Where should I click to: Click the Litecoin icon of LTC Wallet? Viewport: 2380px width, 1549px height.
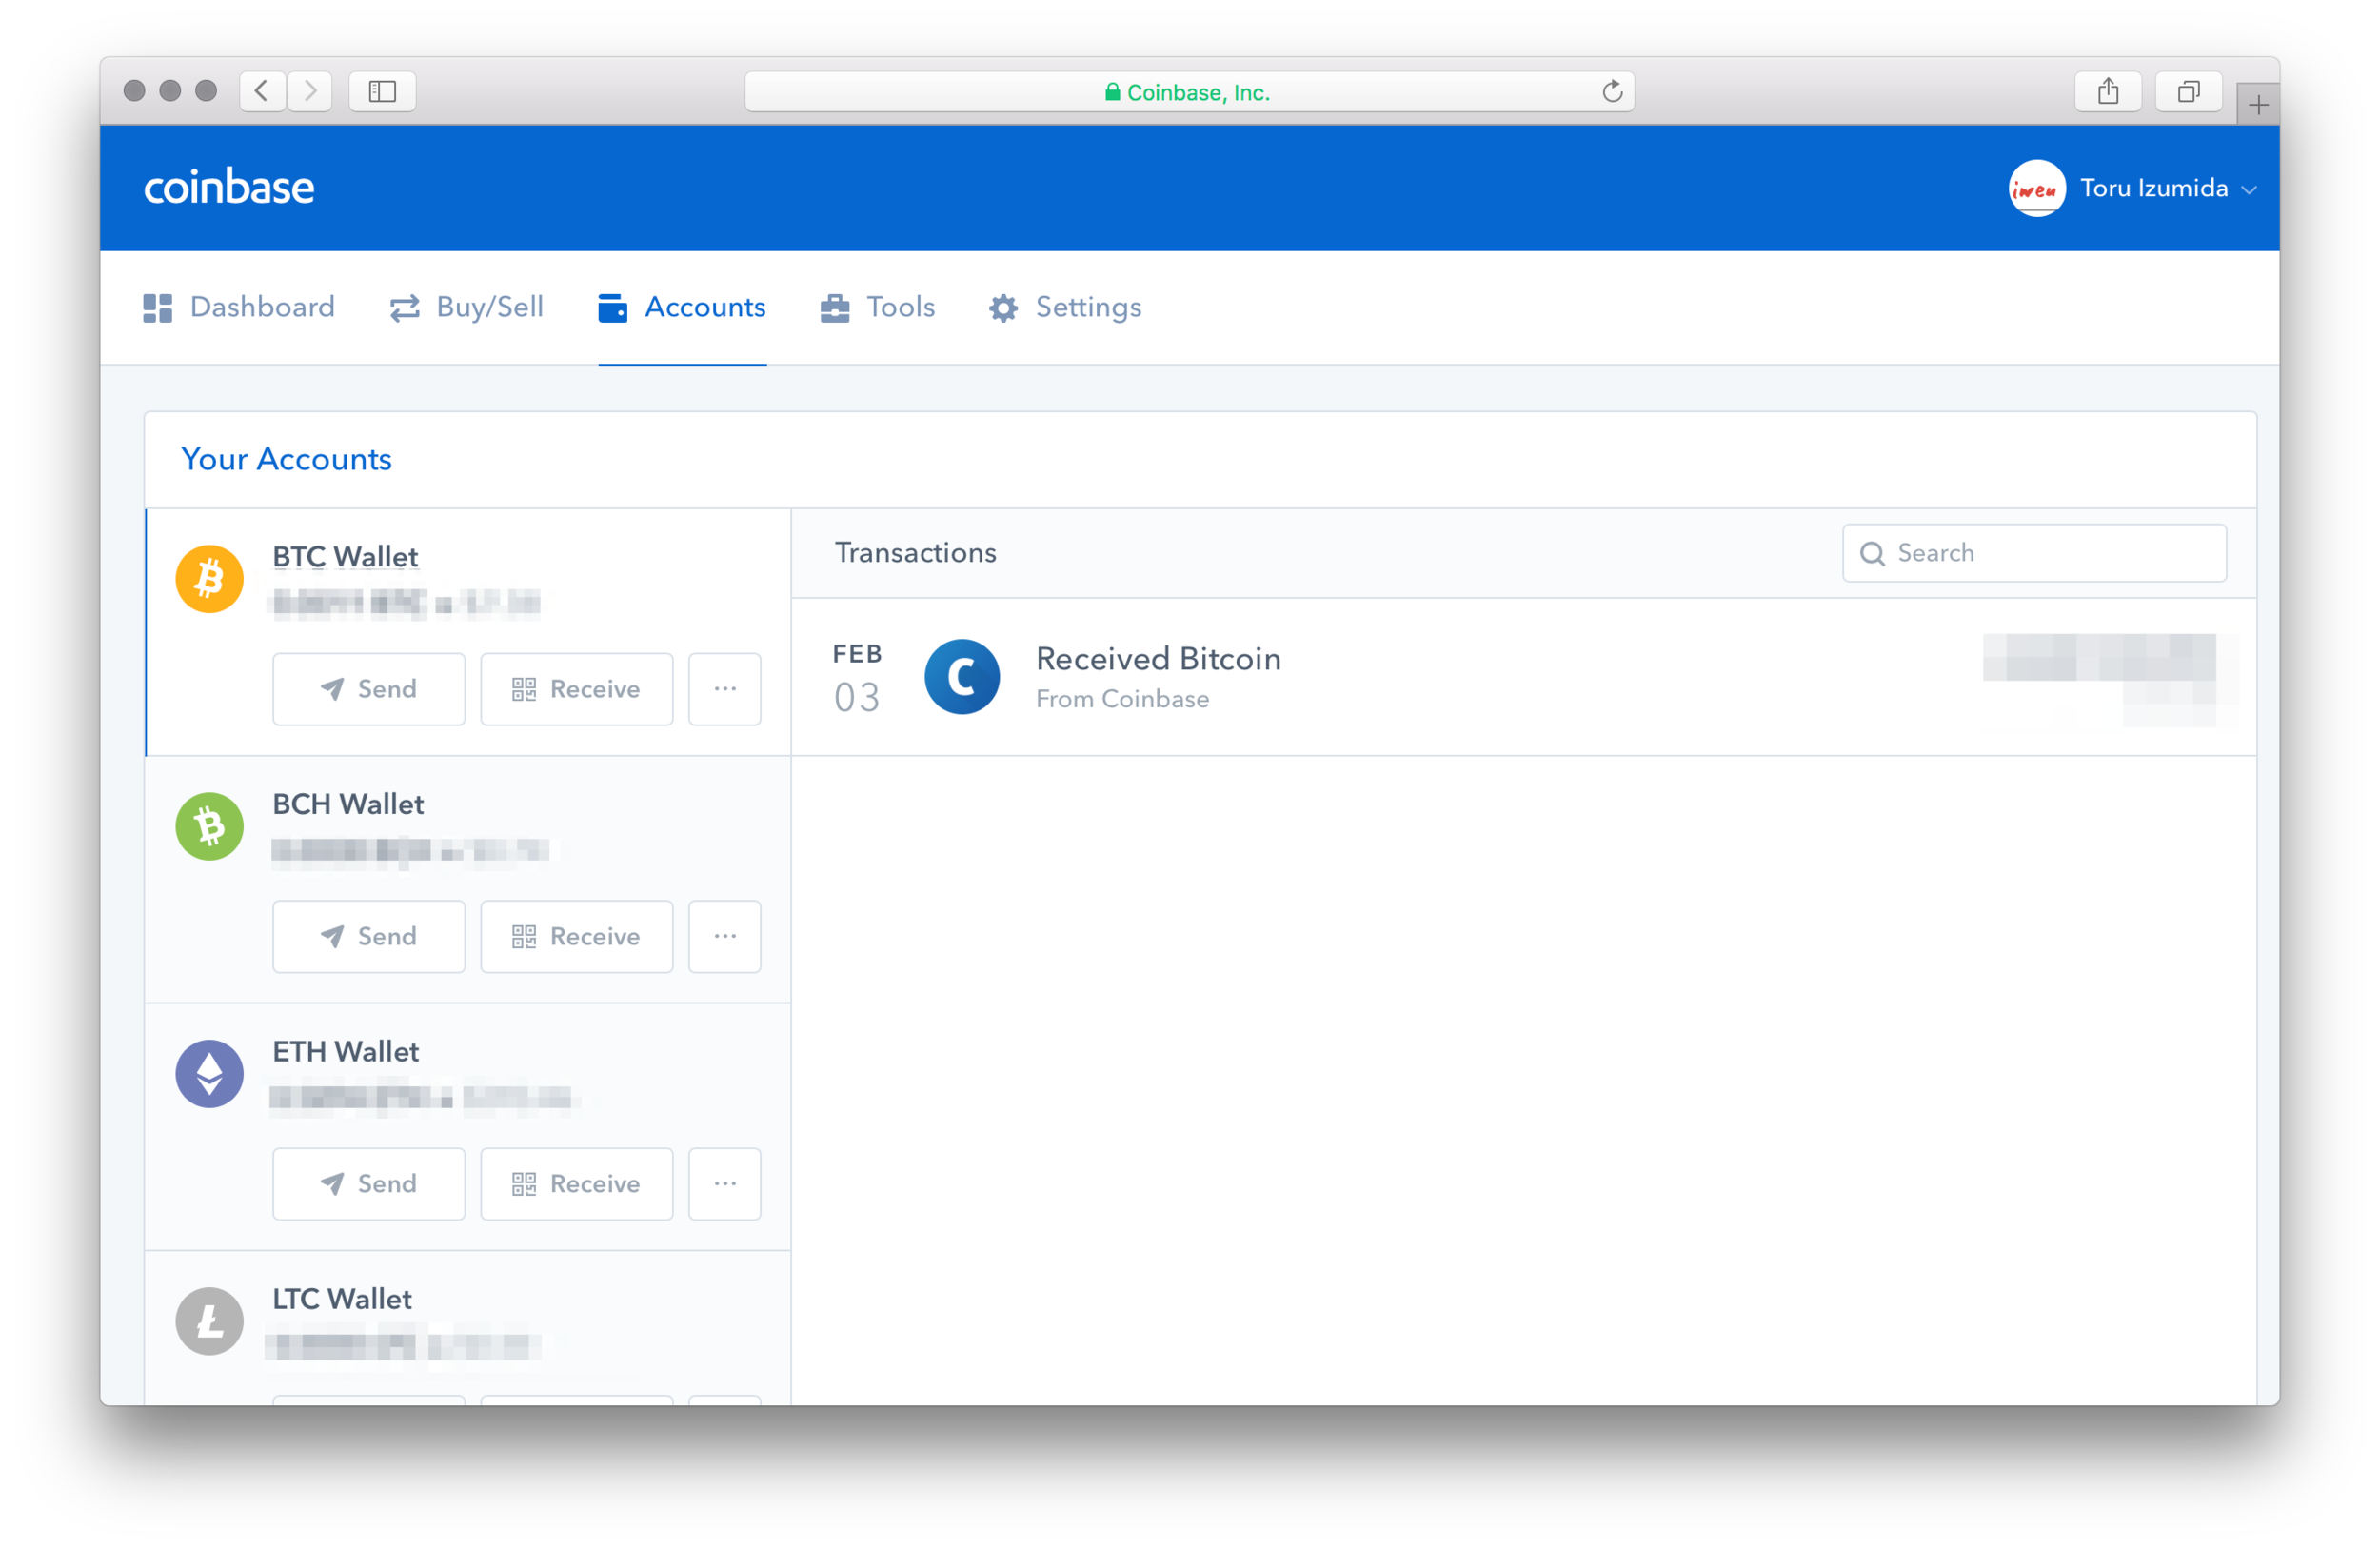210,1320
